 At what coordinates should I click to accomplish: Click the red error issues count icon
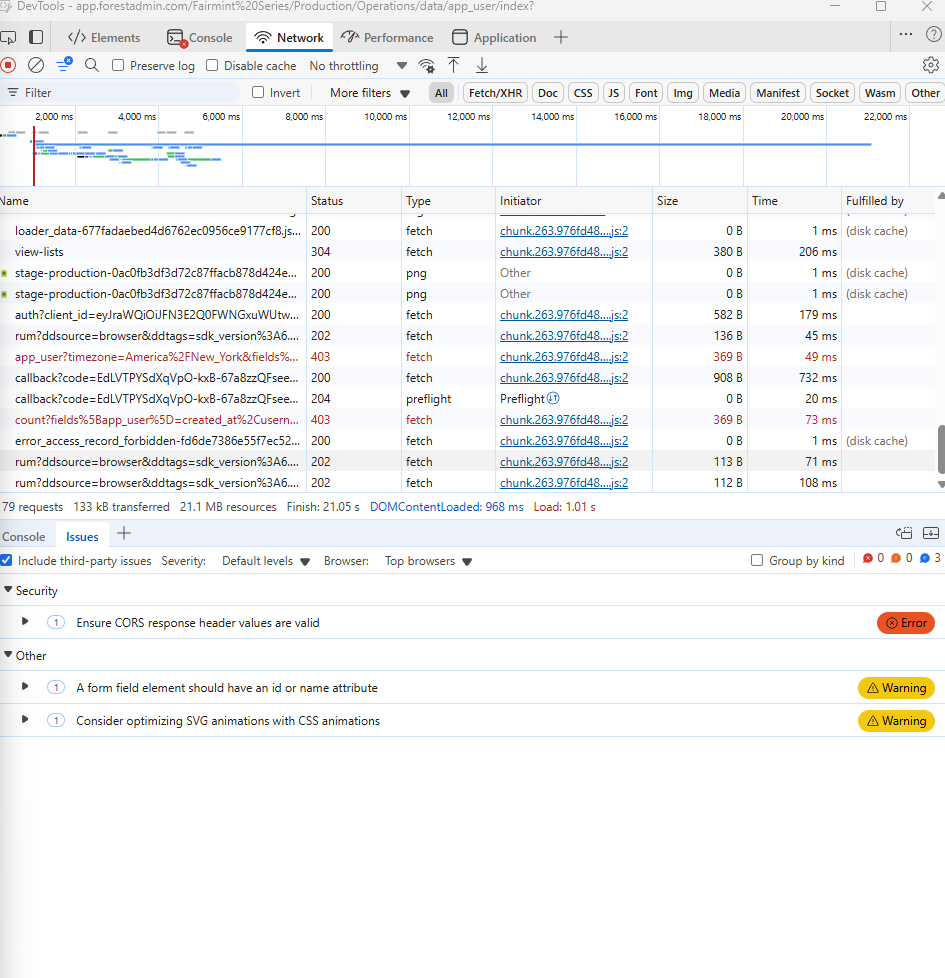(x=868, y=558)
